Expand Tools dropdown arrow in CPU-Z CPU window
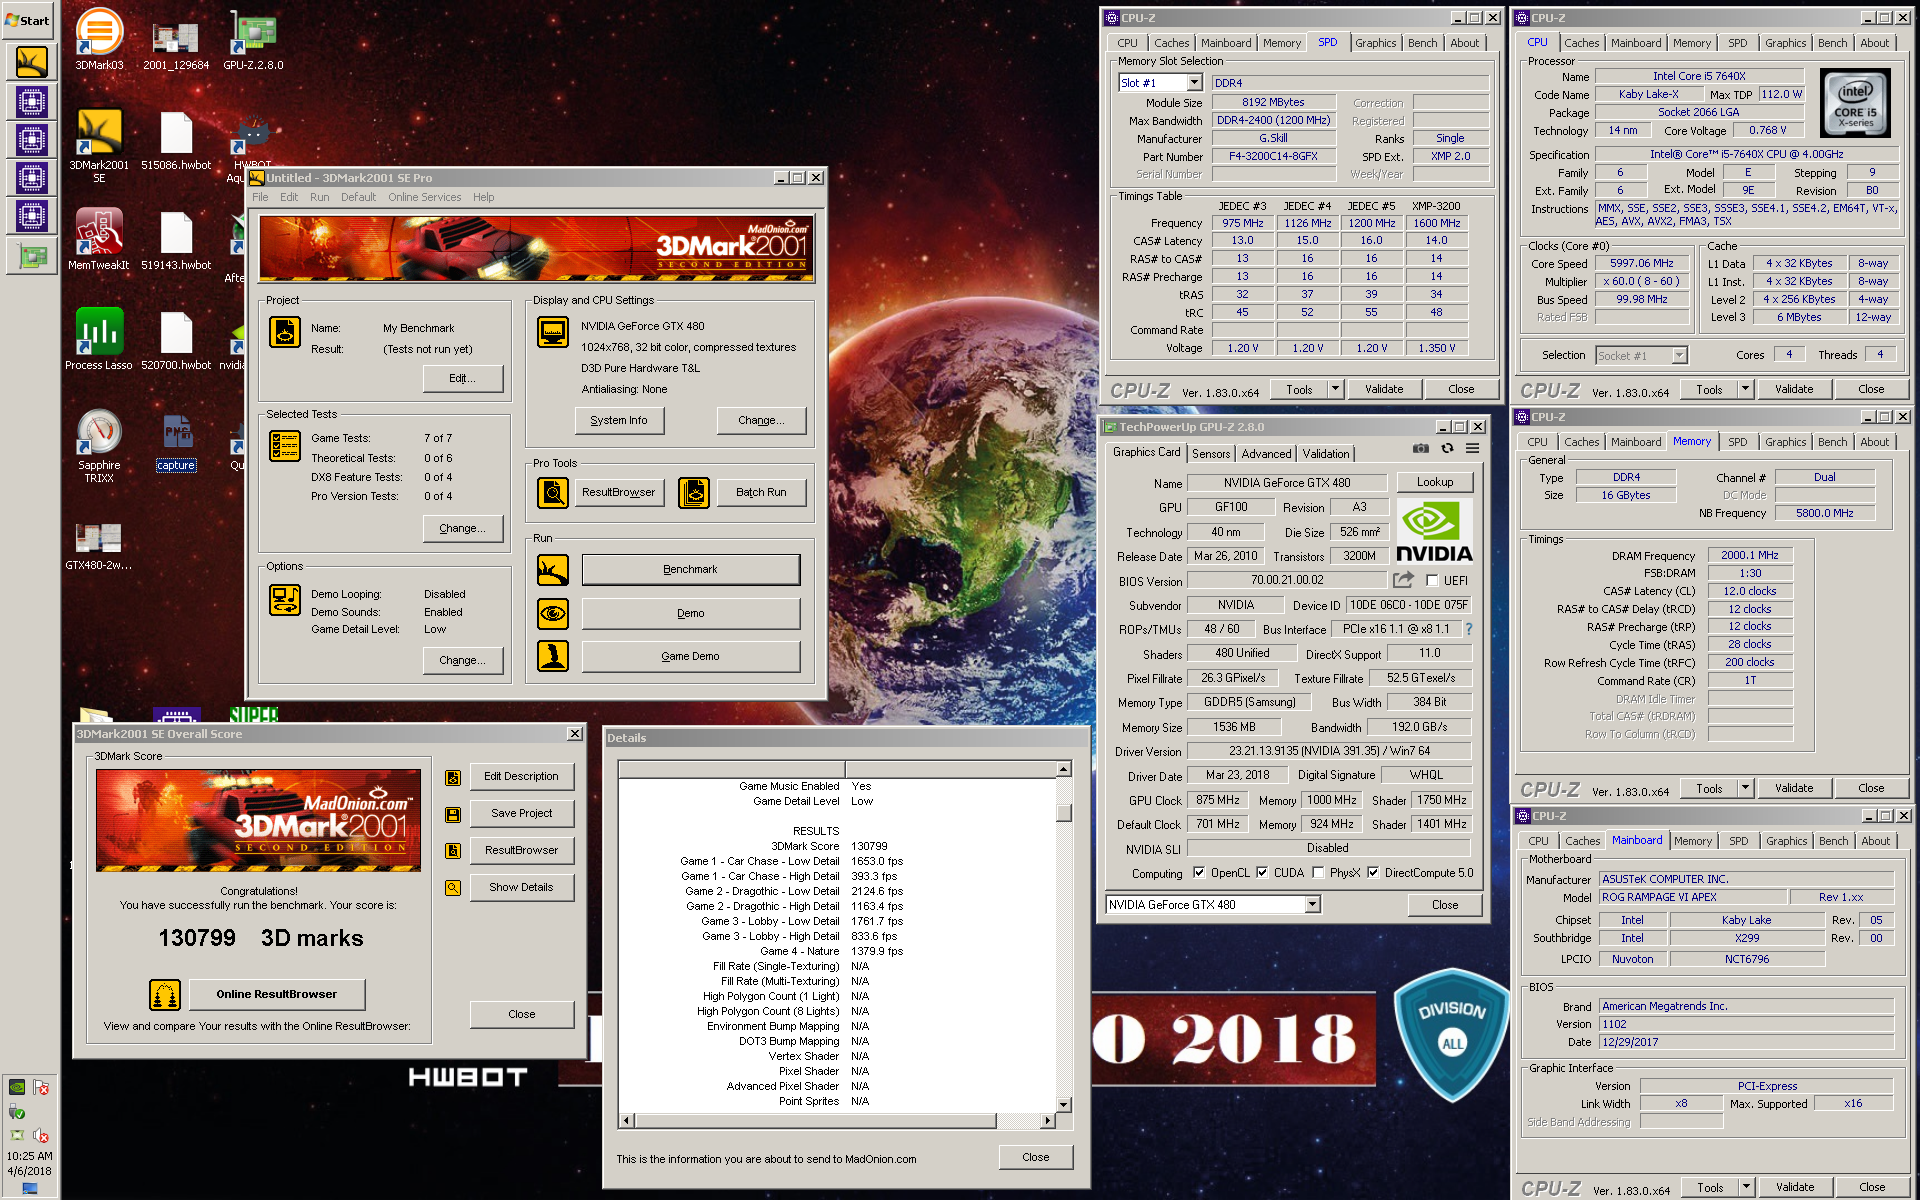This screenshot has height=1200, width=1920. click(x=1745, y=389)
